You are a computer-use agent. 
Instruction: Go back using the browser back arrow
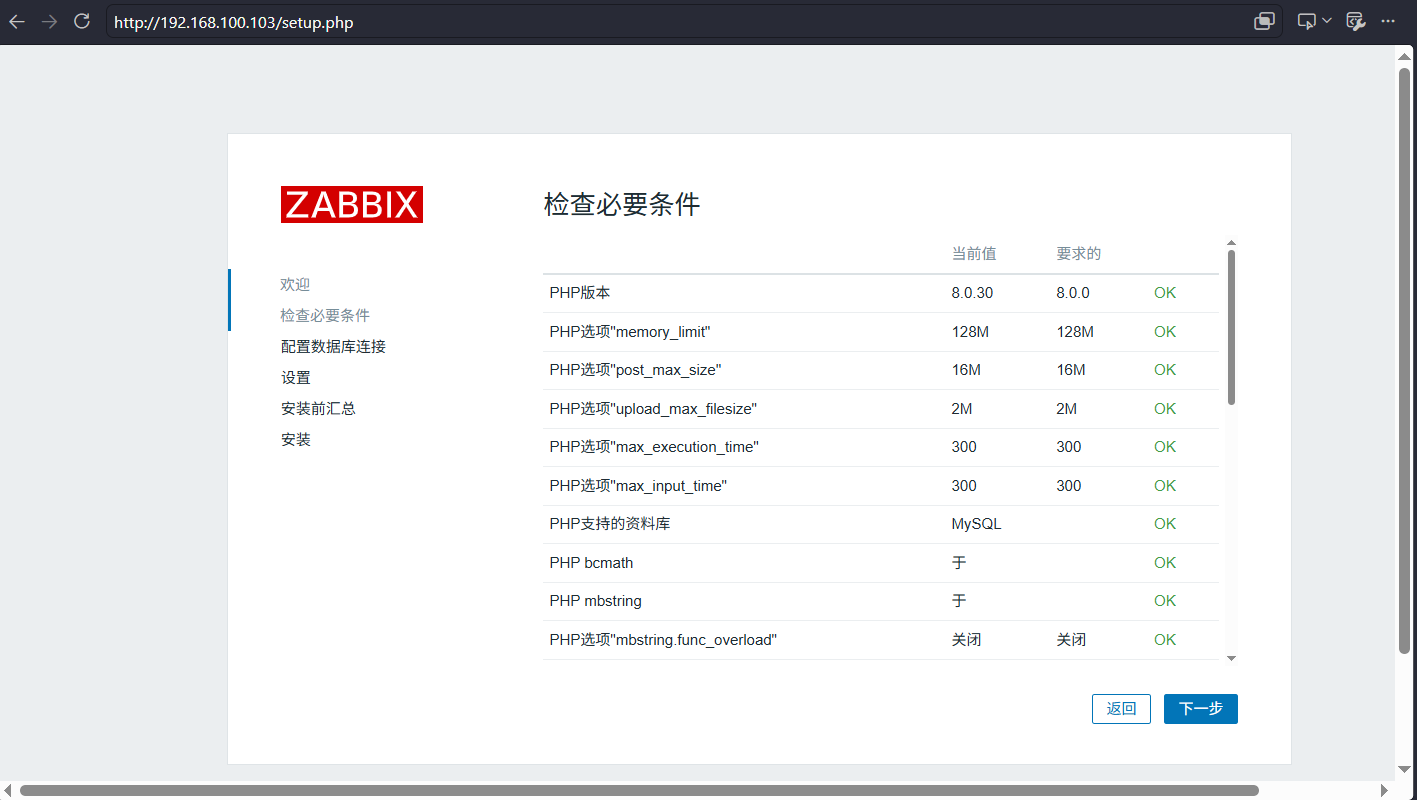point(17,21)
